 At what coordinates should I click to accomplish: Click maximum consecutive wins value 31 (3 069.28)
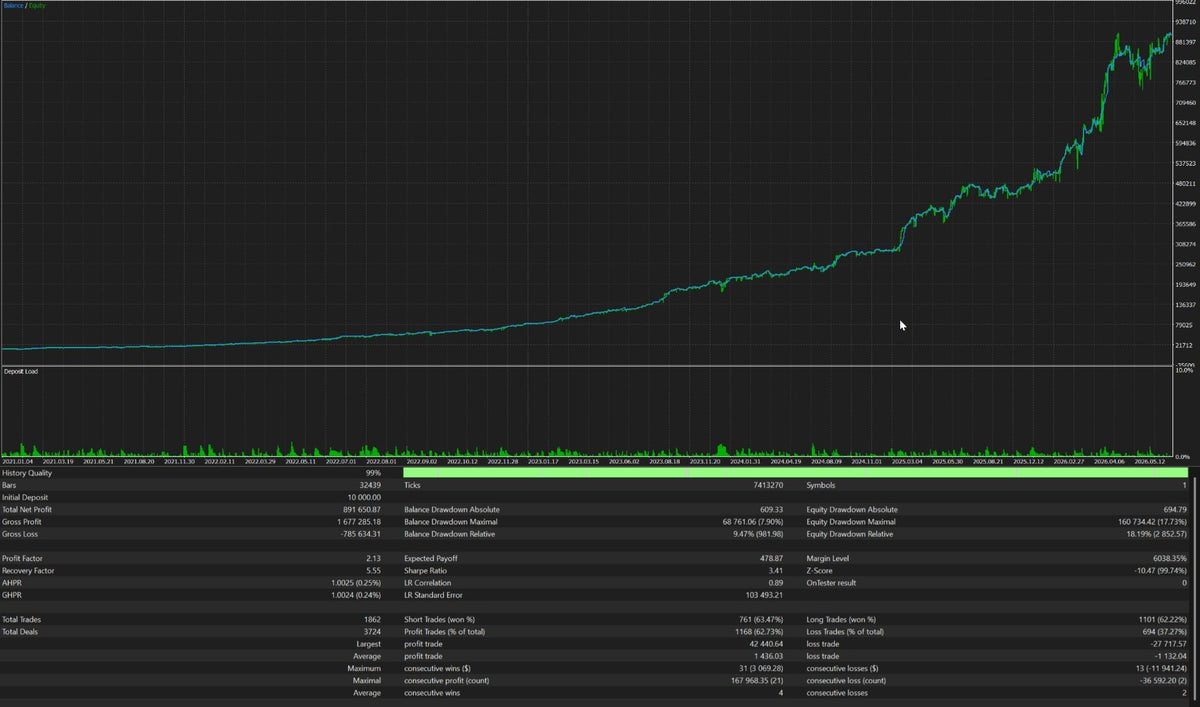point(760,667)
